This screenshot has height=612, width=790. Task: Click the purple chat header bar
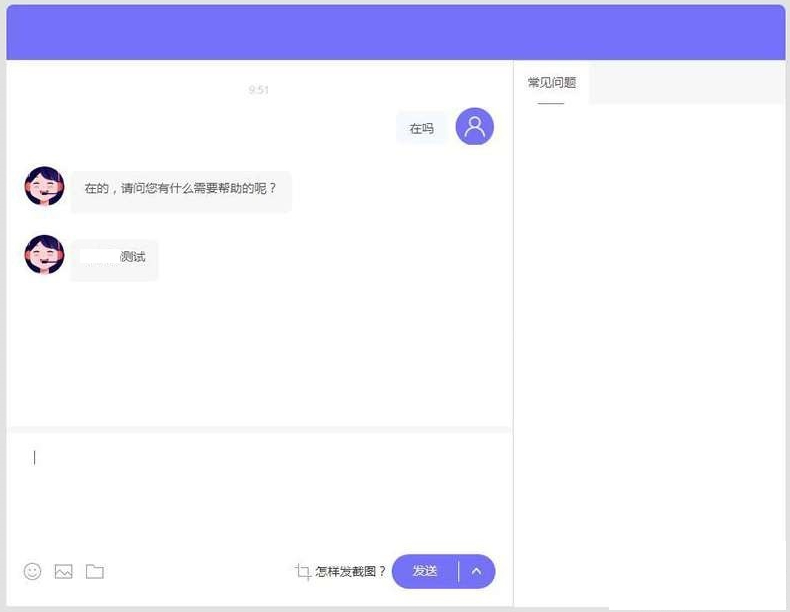point(395,33)
